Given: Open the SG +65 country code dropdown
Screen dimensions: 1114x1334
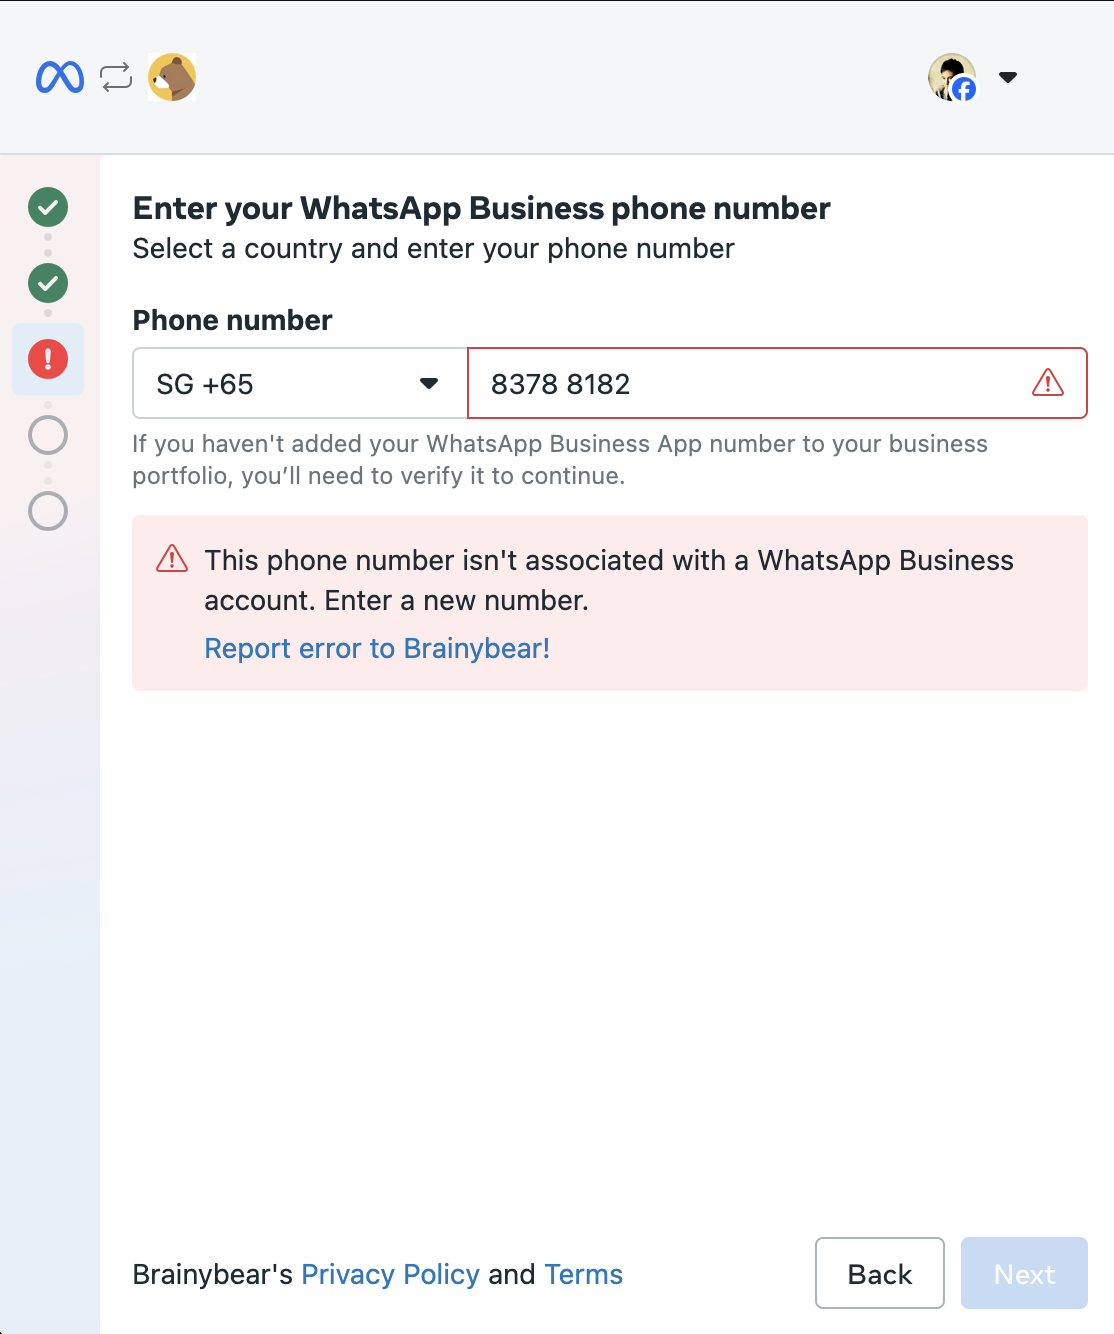Looking at the screenshot, I should click(300, 383).
